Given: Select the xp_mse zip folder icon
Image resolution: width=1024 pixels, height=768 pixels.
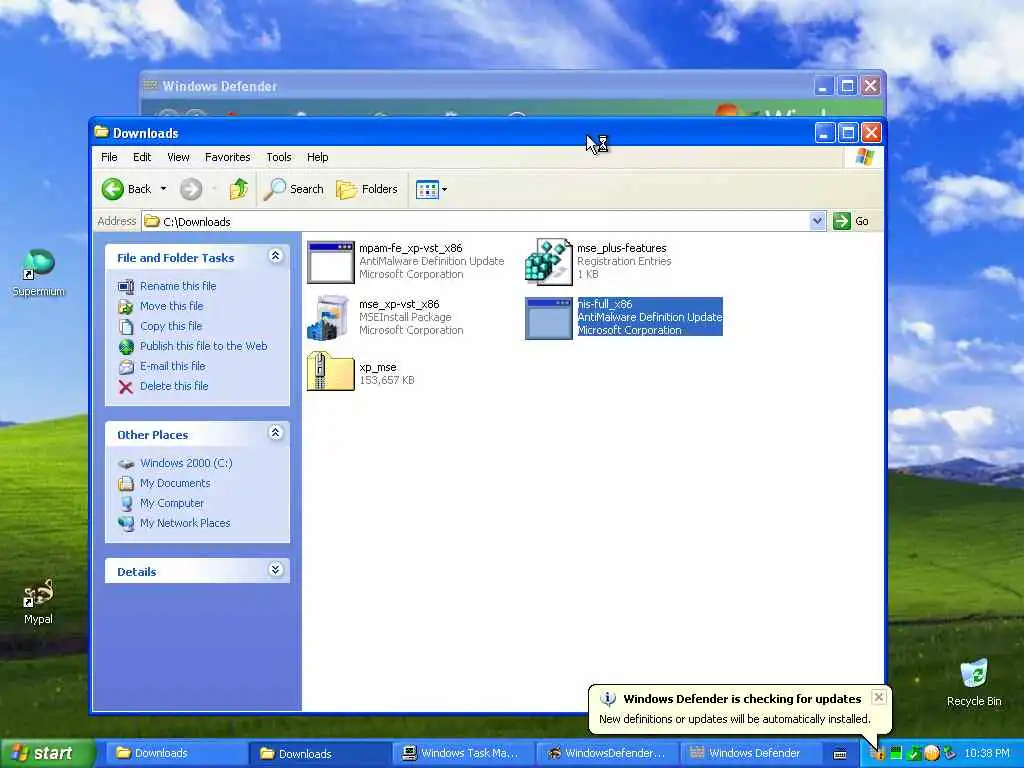Looking at the screenshot, I should (330, 371).
